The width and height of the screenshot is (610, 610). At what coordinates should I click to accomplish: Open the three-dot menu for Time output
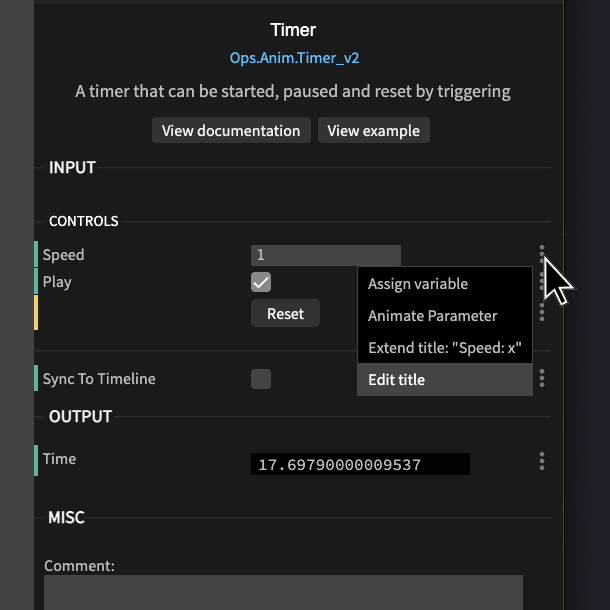542,461
